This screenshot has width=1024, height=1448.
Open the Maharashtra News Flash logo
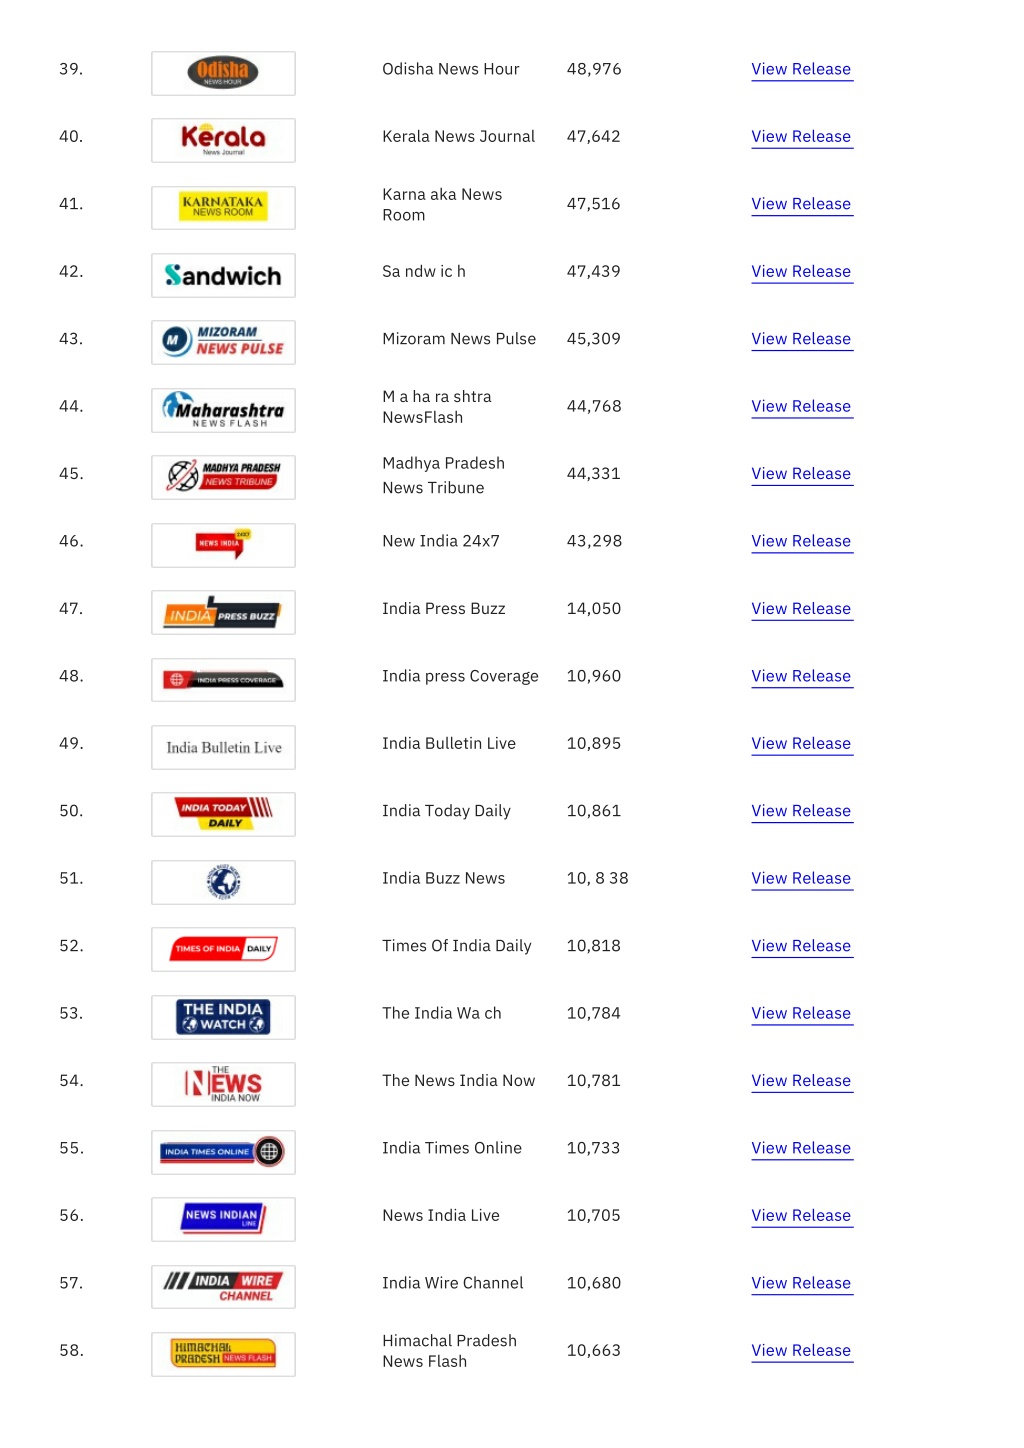click(223, 410)
